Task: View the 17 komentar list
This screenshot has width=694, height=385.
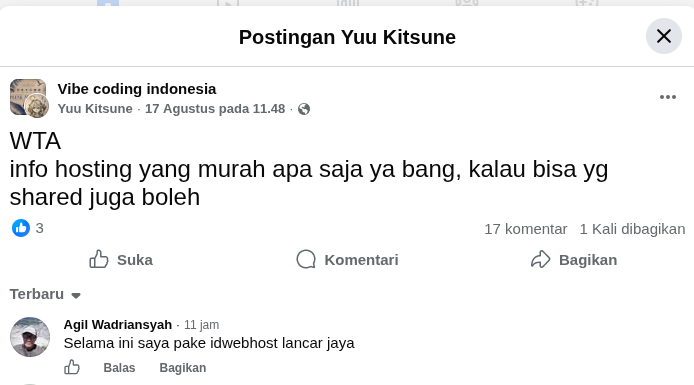Action: pos(525,229)
